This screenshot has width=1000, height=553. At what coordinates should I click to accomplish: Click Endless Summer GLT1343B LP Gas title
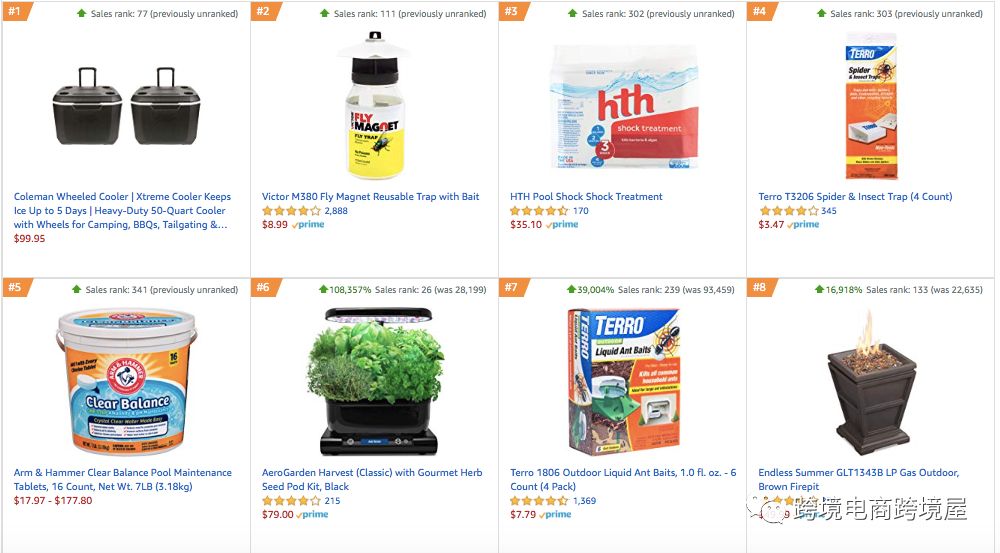pos(858,479)
